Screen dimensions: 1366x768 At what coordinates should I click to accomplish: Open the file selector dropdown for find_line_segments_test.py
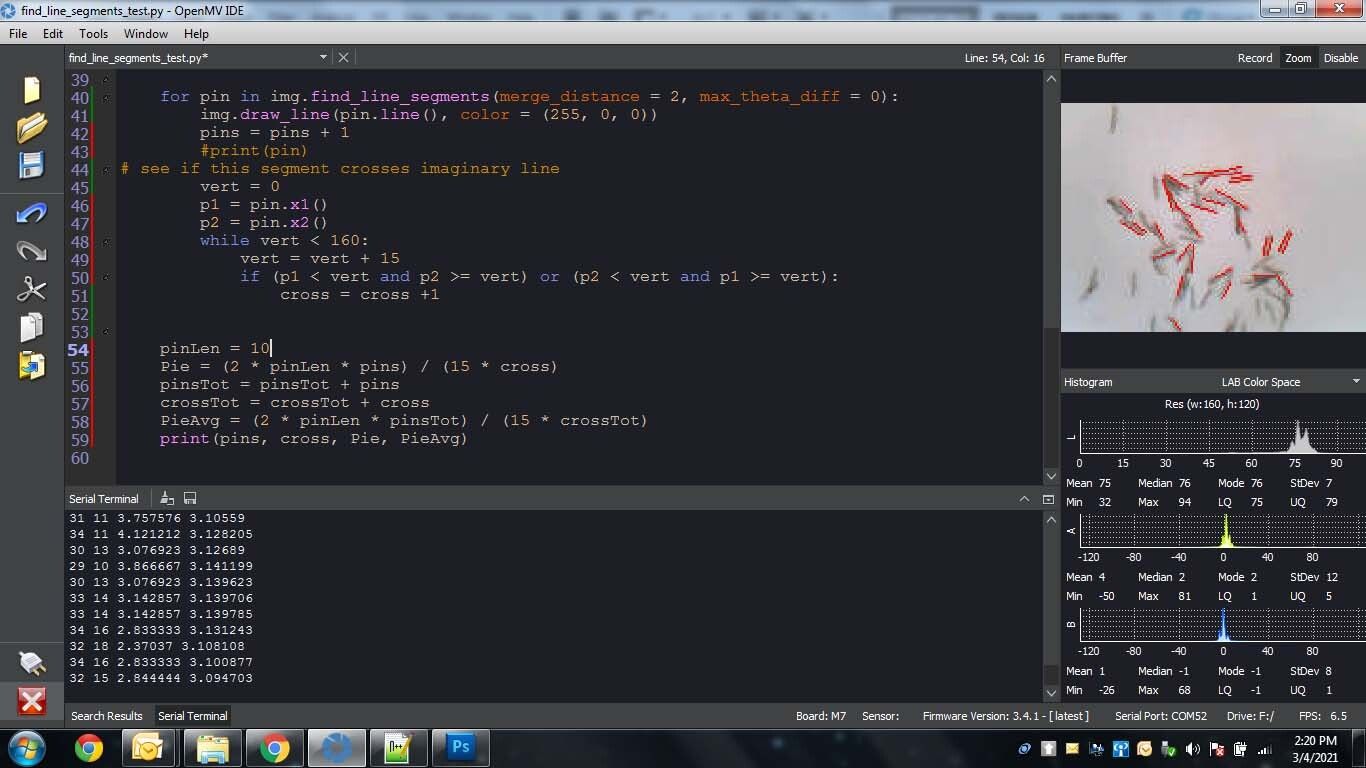[323, 58]
